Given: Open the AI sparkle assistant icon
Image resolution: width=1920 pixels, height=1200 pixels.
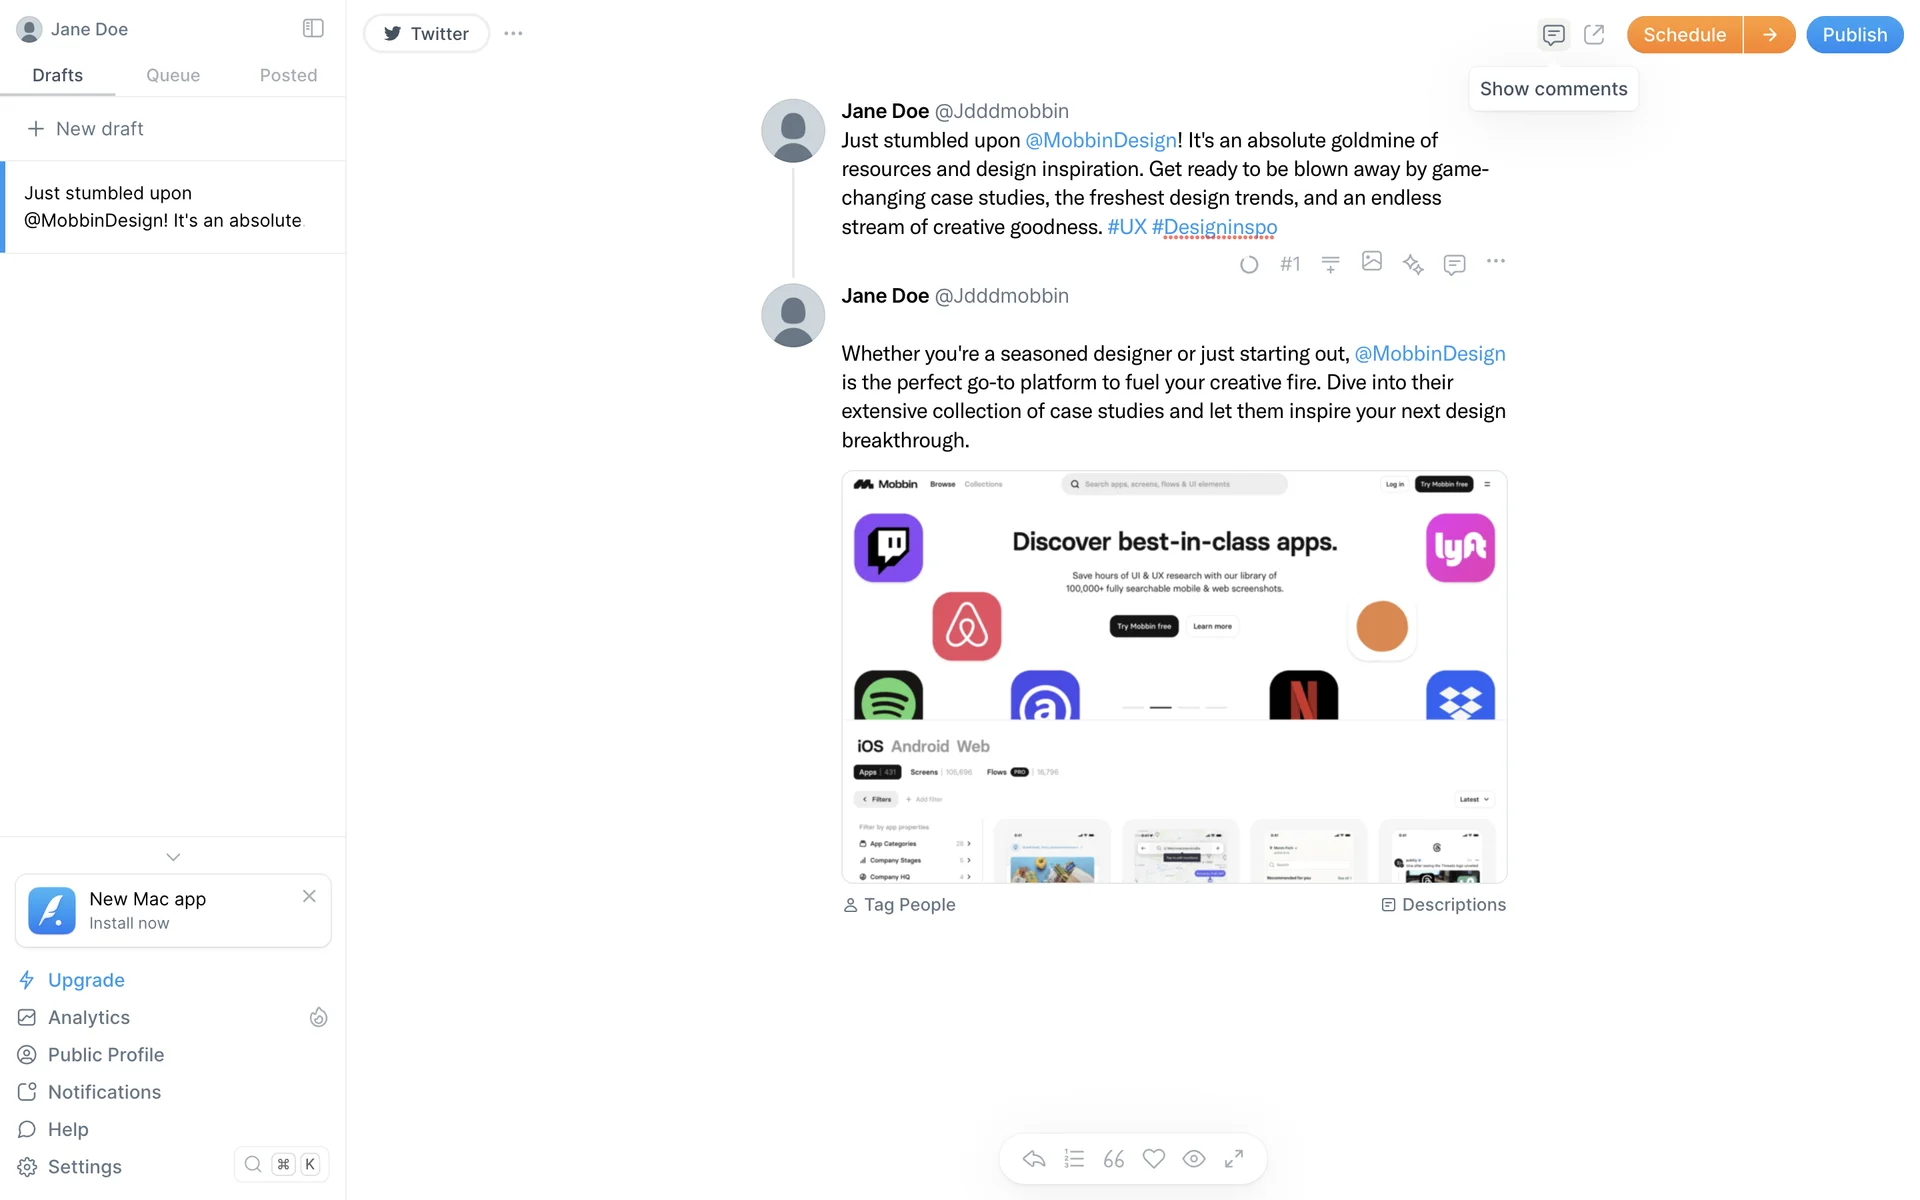Looking at the screenshot, I should (x=1413, y=264).
